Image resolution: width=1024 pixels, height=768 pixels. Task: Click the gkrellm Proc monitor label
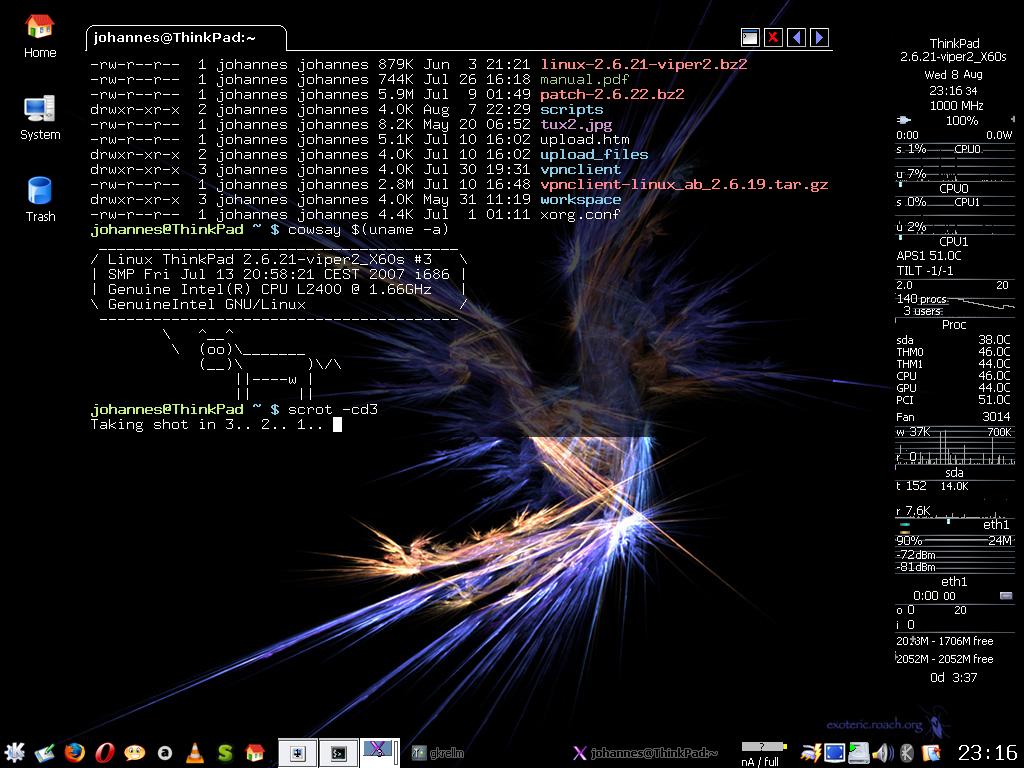[954, 325]
